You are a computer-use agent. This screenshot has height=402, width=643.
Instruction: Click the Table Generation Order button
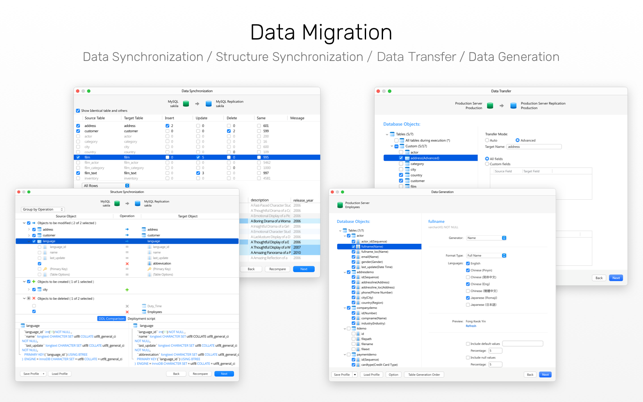pos(424,375)
